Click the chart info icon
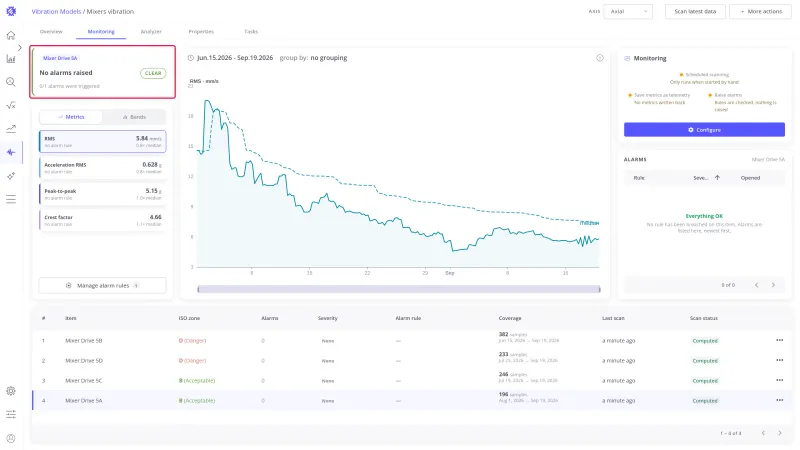The image size is (800, 450). [599, 58]
